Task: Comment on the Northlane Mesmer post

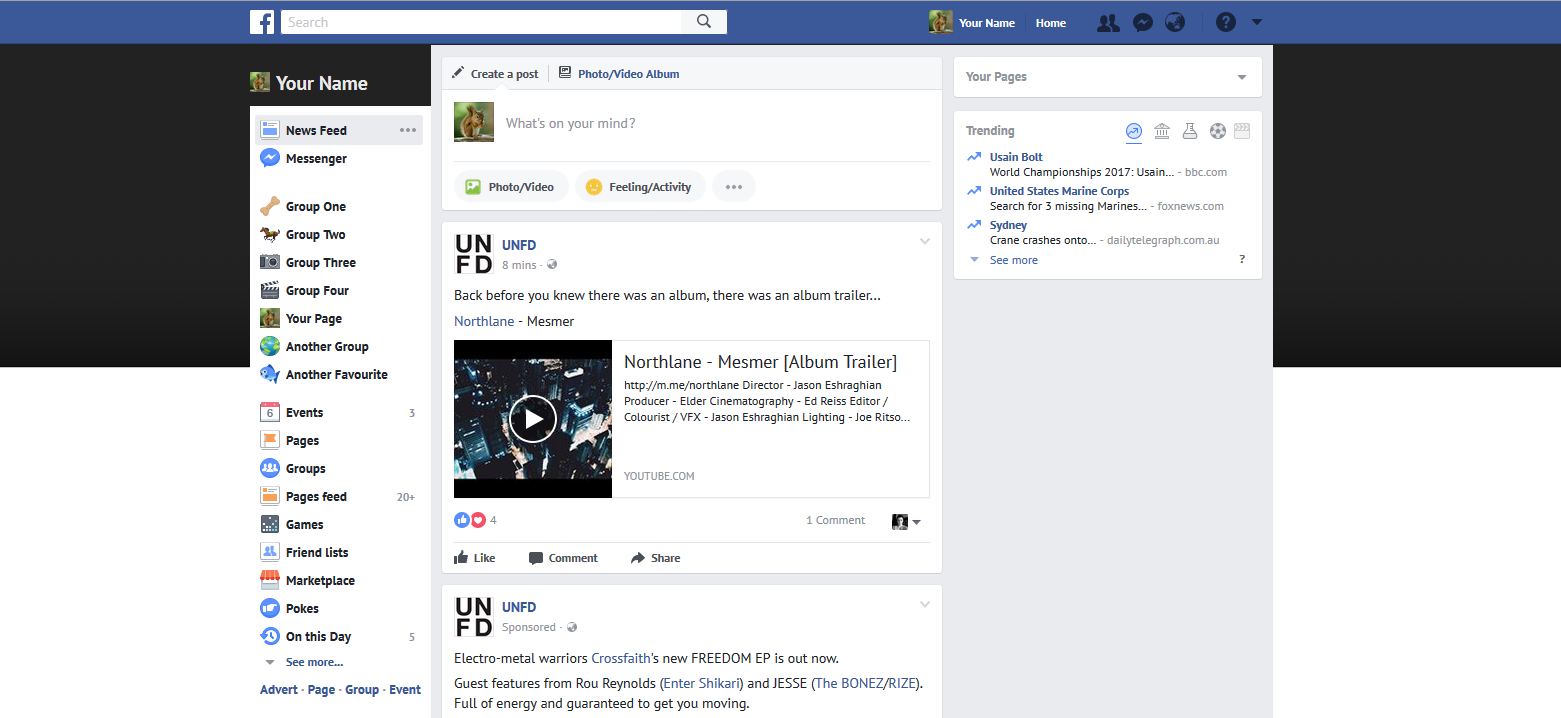Action: [563, 558]
